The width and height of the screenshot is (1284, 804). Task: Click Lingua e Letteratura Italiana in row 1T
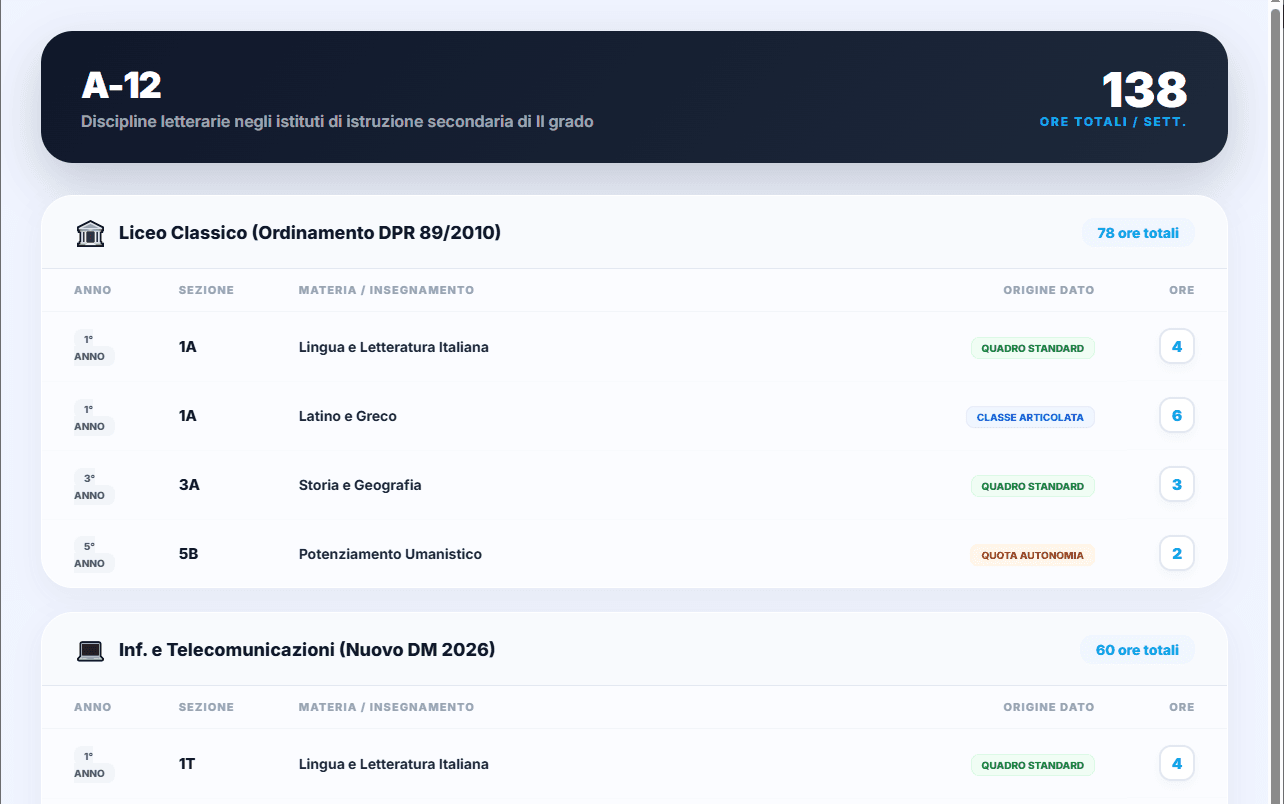coord(394,764)
